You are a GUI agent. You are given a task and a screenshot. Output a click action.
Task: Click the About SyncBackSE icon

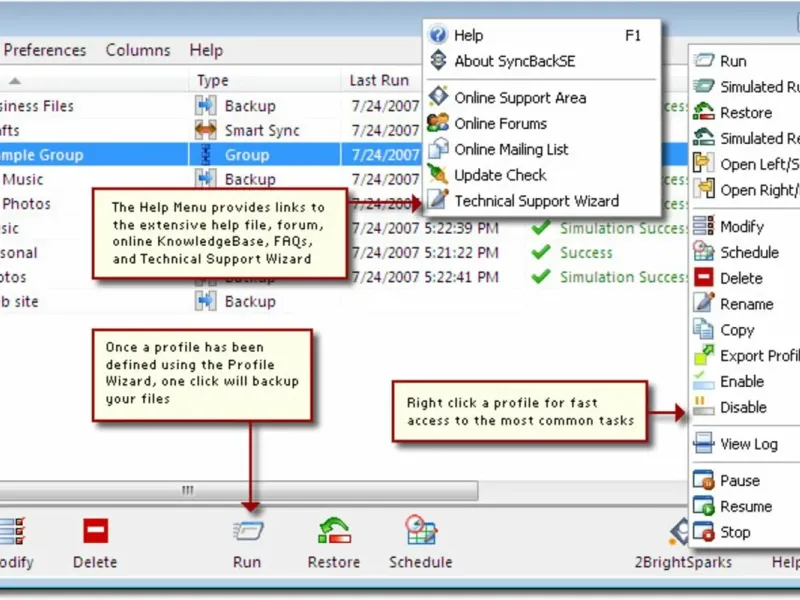tap(438, 60)
